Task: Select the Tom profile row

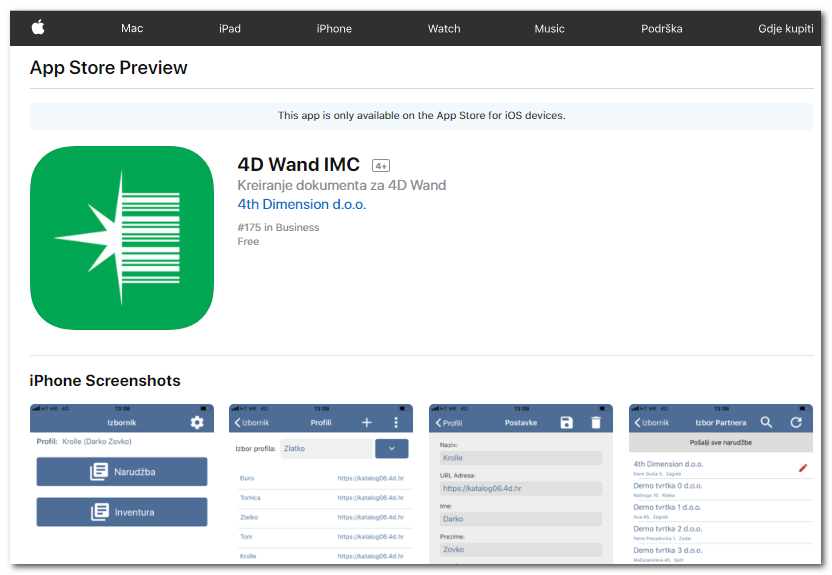Action: click(322, 537)
